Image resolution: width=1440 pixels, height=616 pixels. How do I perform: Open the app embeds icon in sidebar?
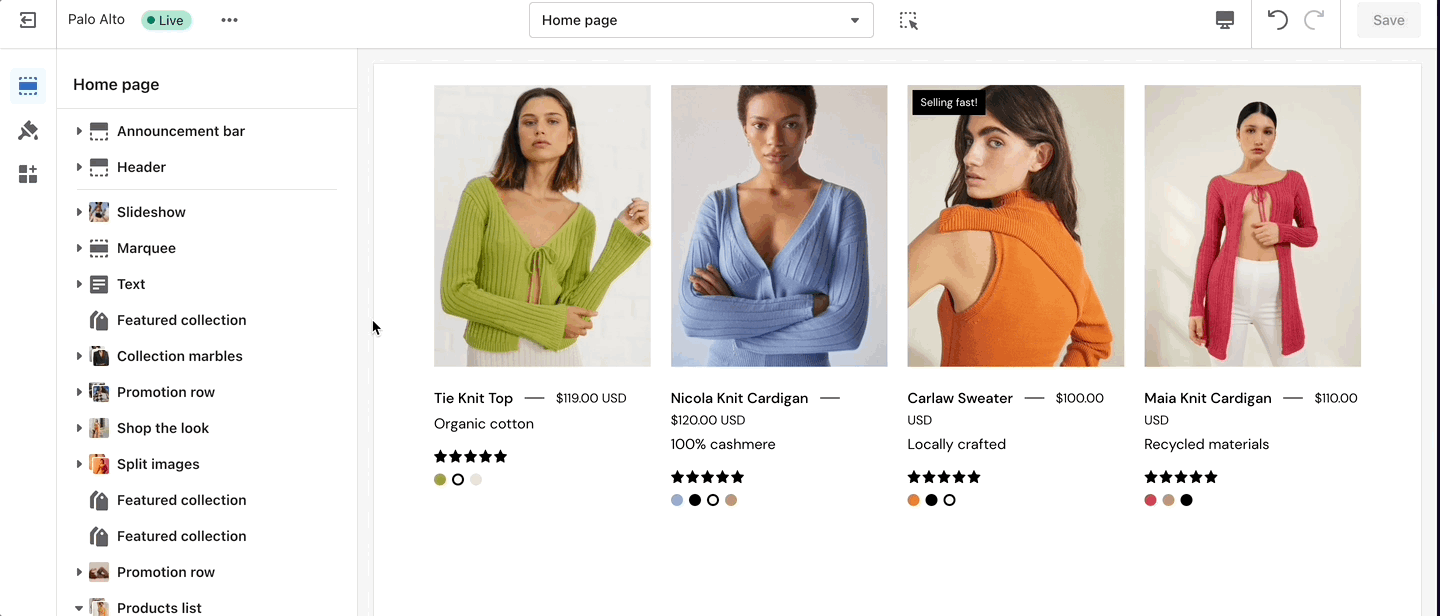click(28, 174)
